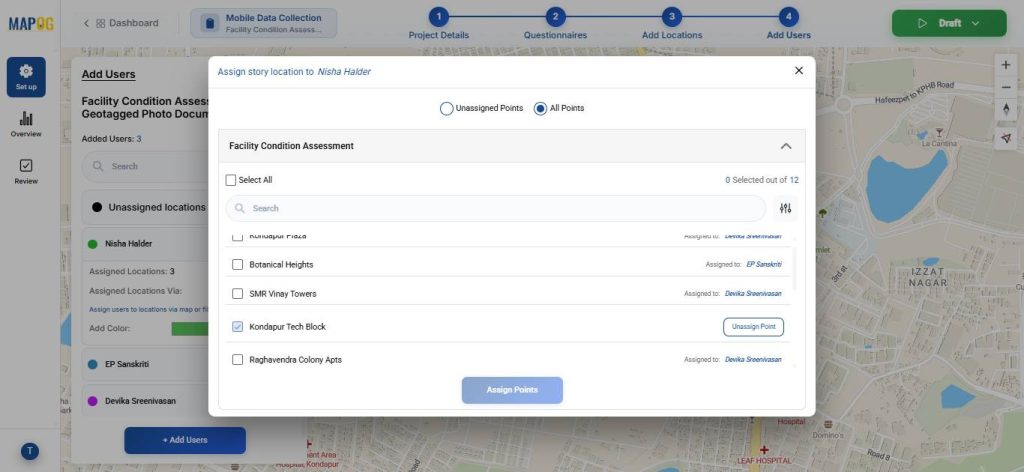Click the Unassign Point button

click(x=753, y=327)
